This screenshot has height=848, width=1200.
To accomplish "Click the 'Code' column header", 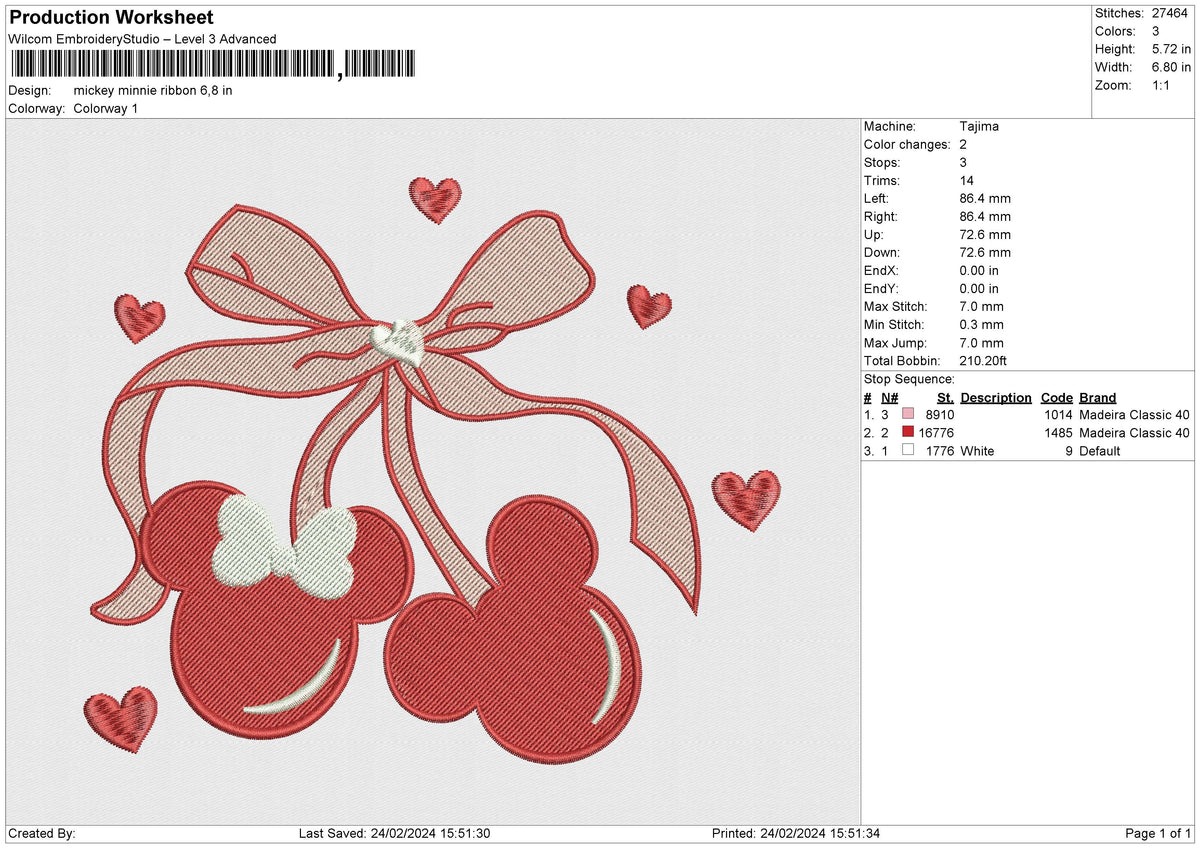I will 1056,398.
